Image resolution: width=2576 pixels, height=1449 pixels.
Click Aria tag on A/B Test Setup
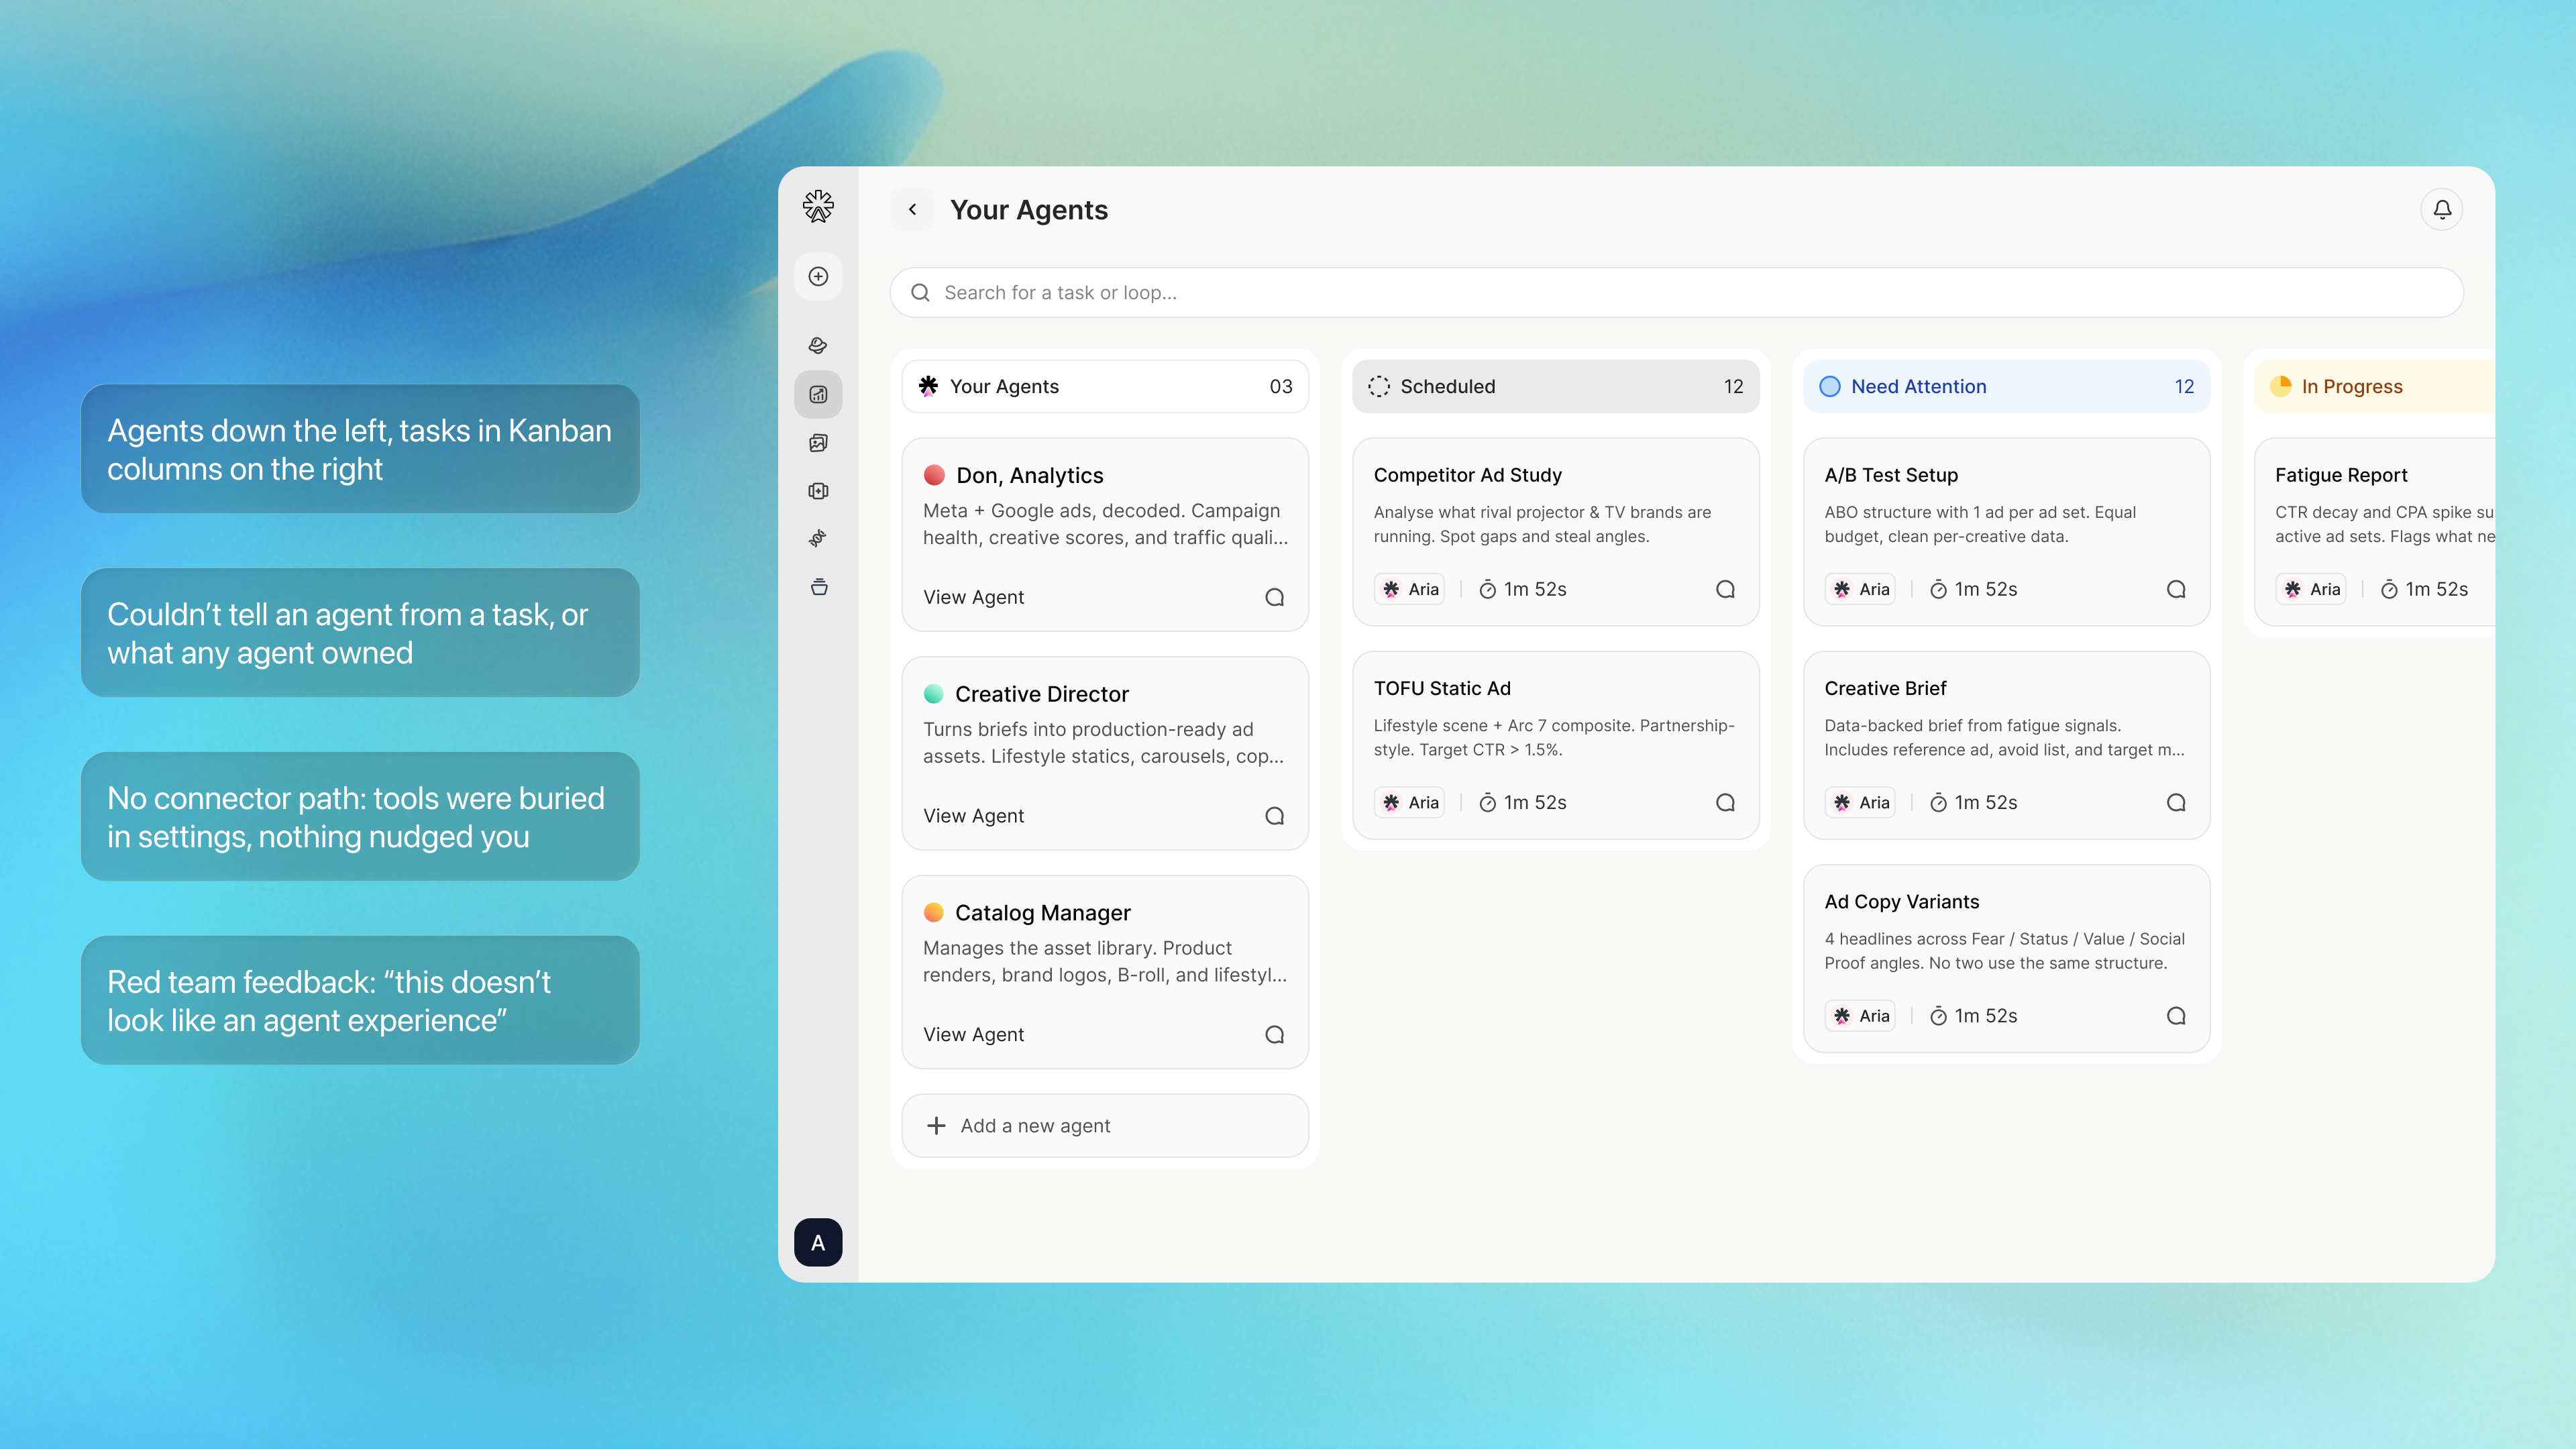click(1861, 589)
